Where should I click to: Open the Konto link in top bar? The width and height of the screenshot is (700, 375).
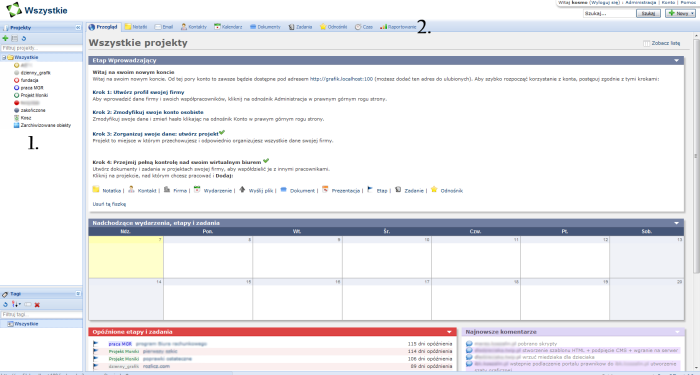click(x=668, y=2)
